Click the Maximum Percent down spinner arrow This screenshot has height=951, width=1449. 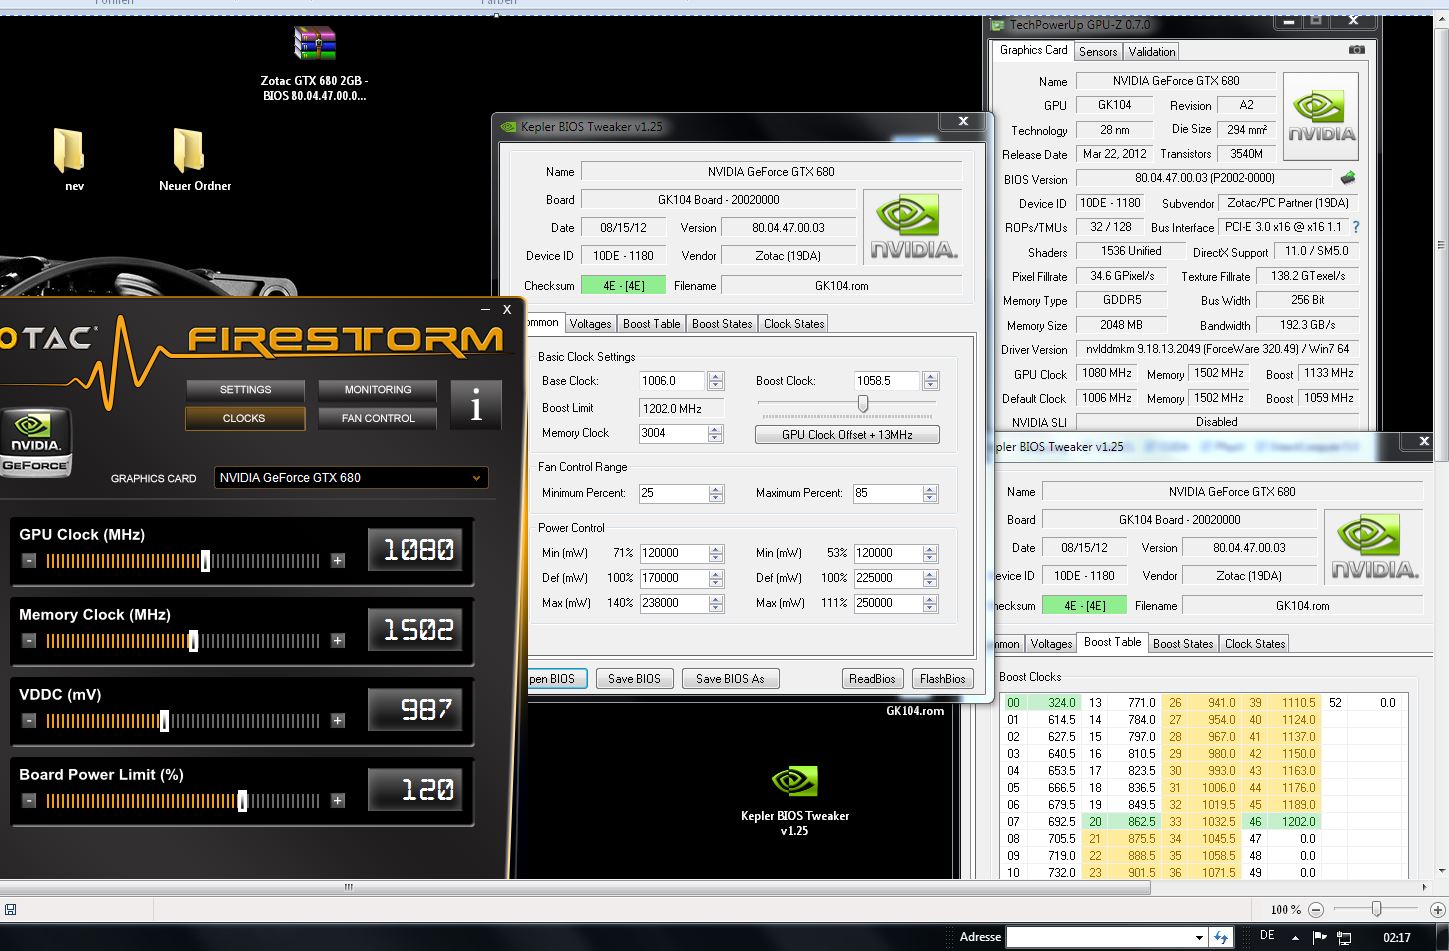click(x=930, y=498)
